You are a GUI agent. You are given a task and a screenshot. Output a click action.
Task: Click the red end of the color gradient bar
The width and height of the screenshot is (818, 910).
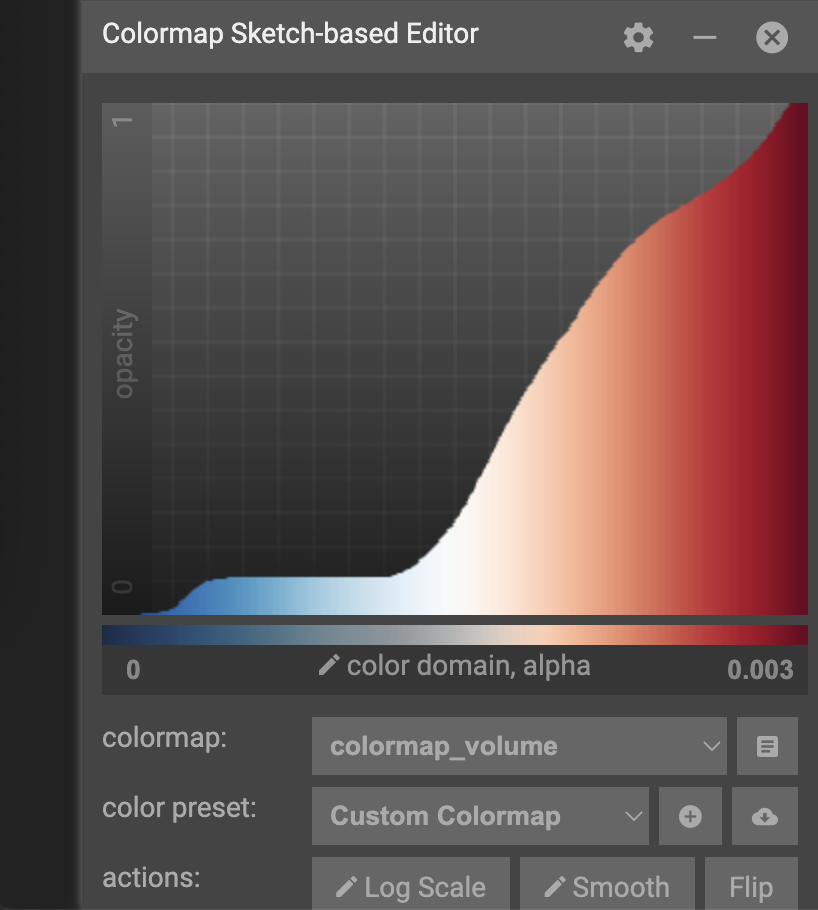790,635
